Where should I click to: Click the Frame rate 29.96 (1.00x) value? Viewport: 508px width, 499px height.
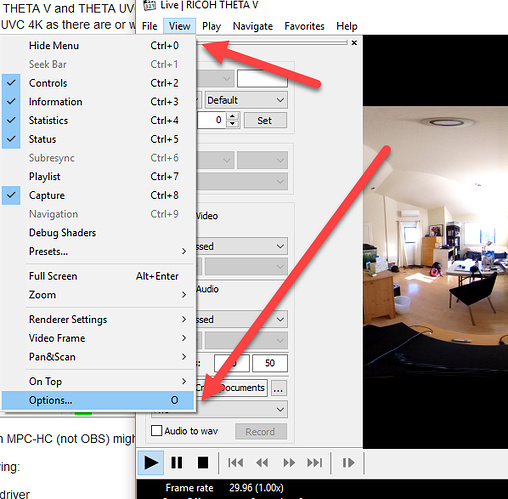[x=256, y=488]
